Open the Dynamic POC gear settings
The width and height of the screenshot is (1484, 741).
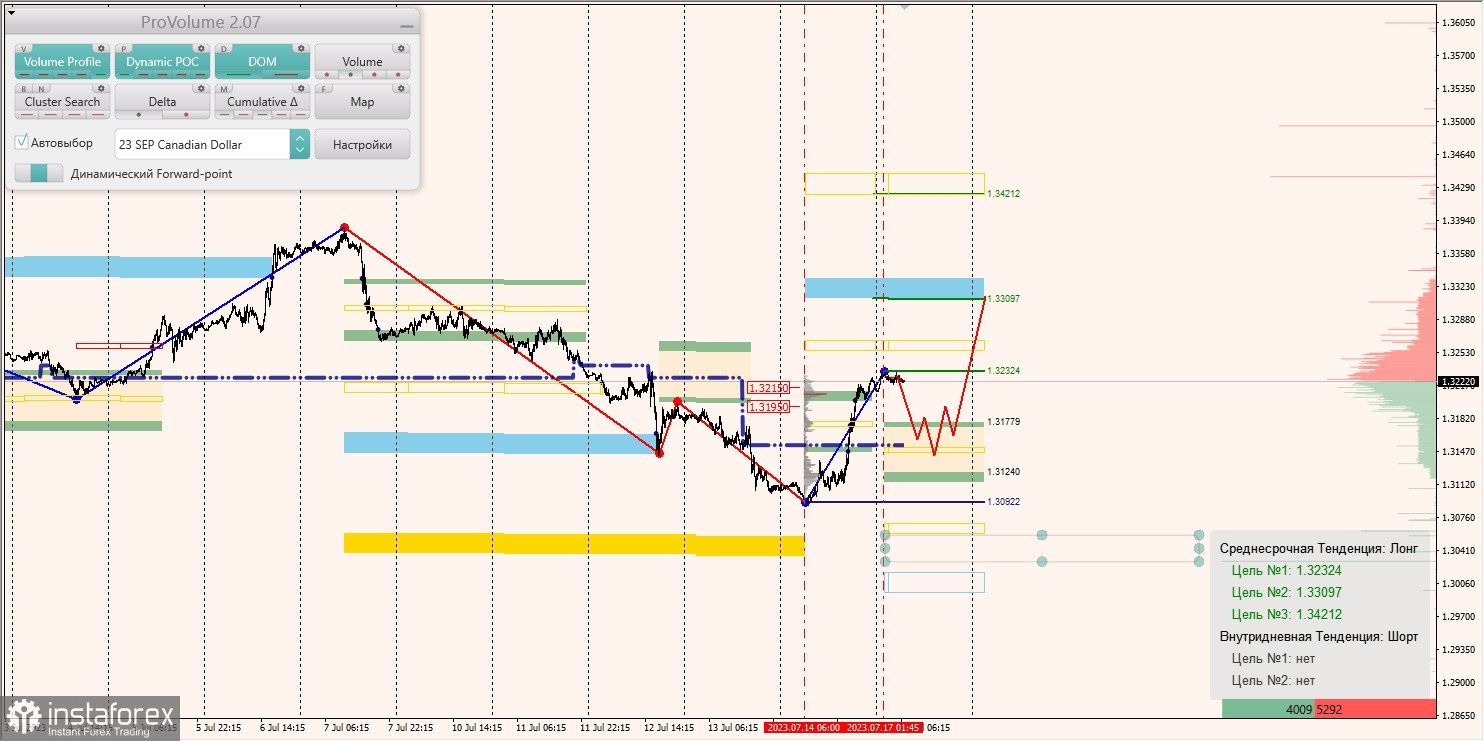click(201, 48)
